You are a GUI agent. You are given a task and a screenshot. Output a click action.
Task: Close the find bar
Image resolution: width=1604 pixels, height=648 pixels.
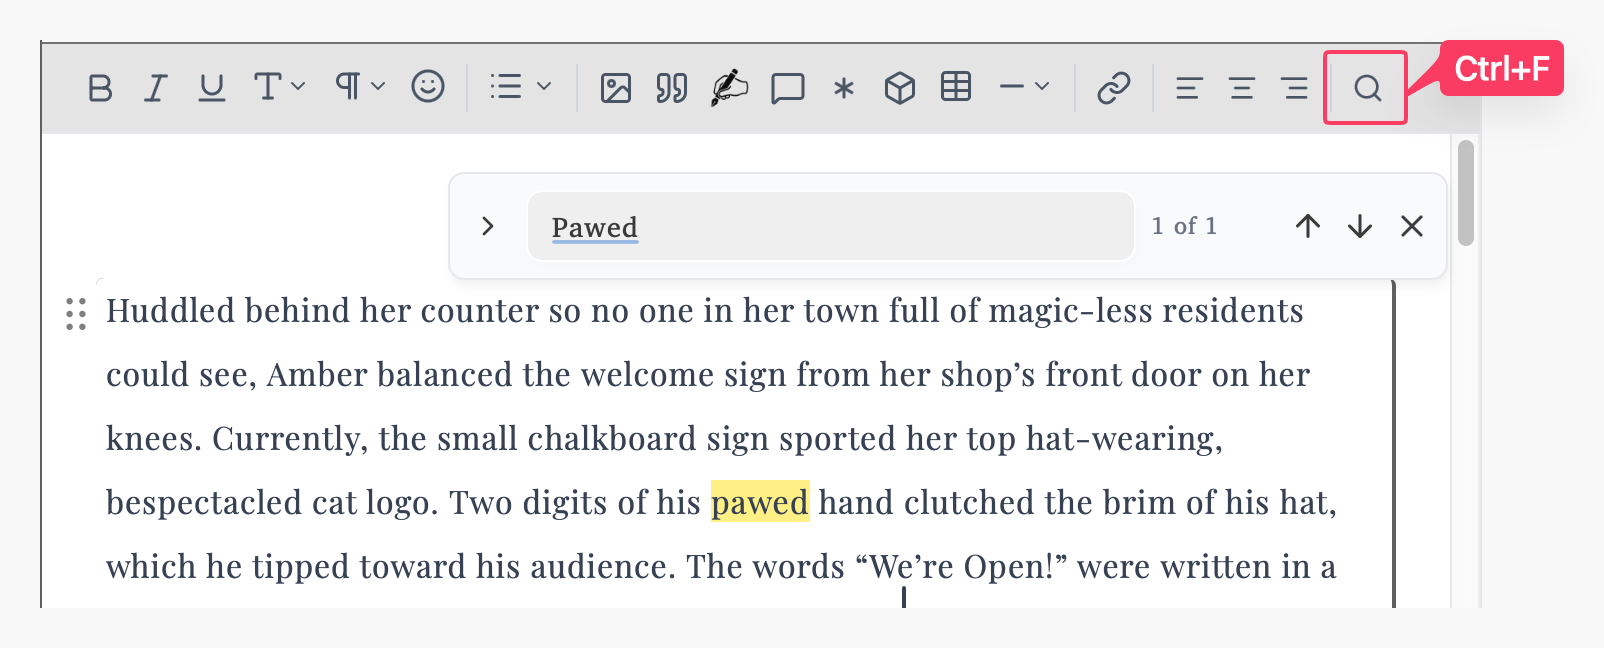[1412, 226]
